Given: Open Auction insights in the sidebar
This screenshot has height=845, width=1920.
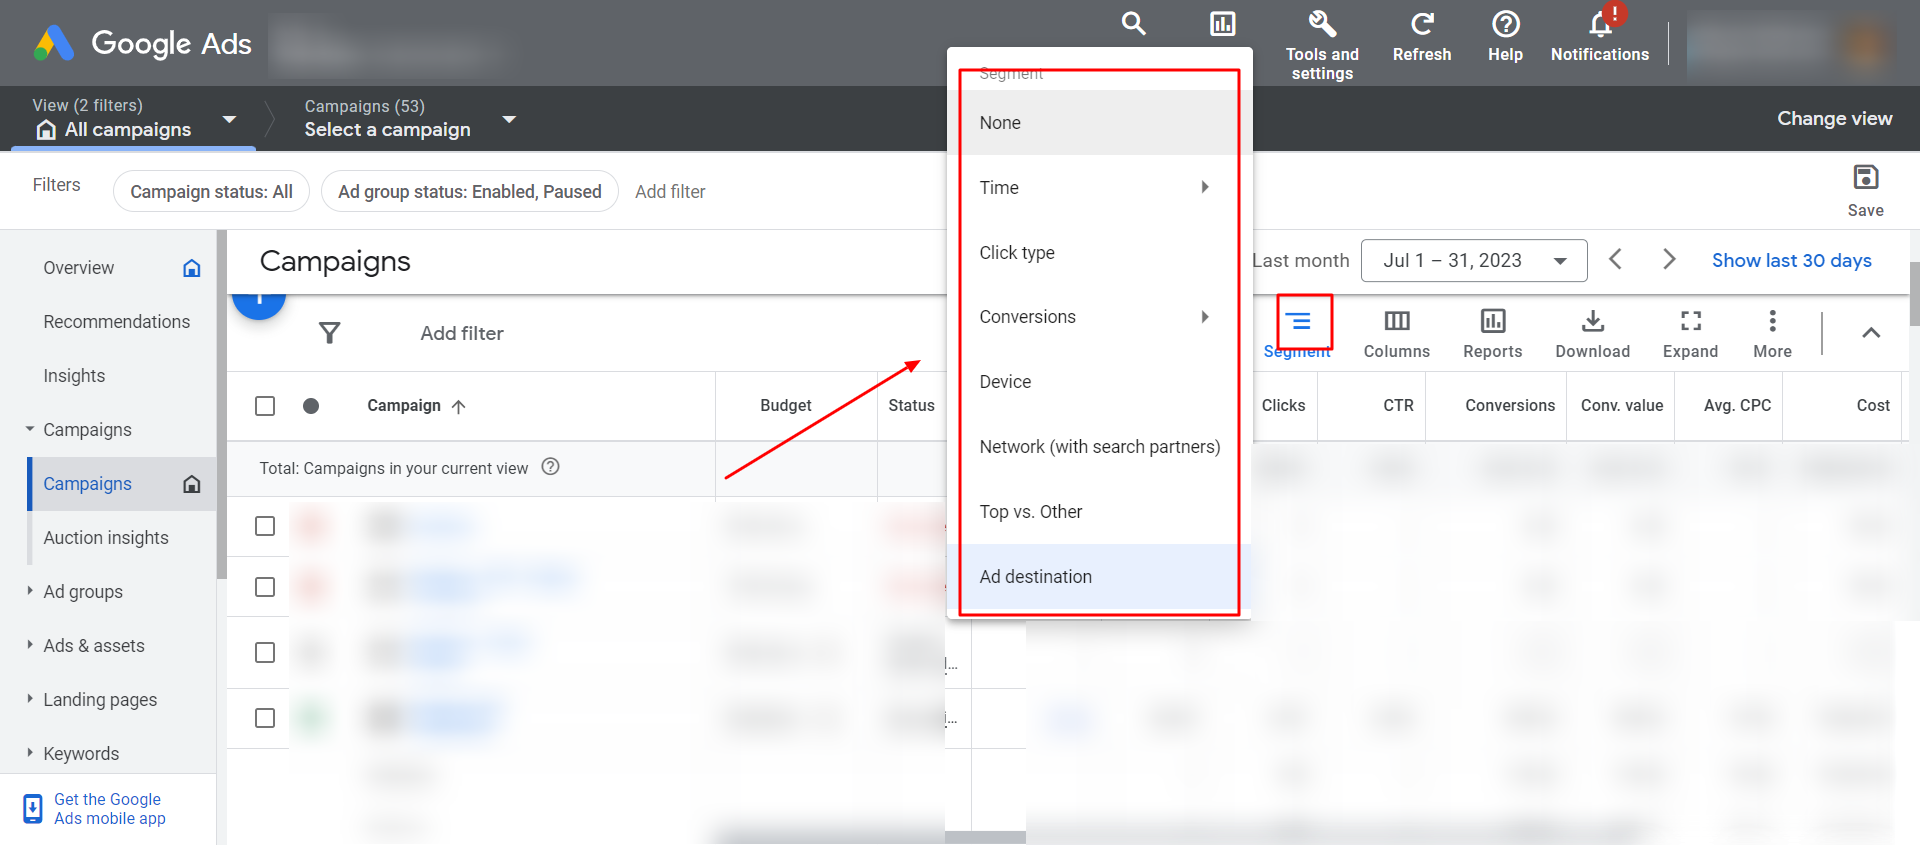Looking at the screenshot, I should (x=106, y=538).
